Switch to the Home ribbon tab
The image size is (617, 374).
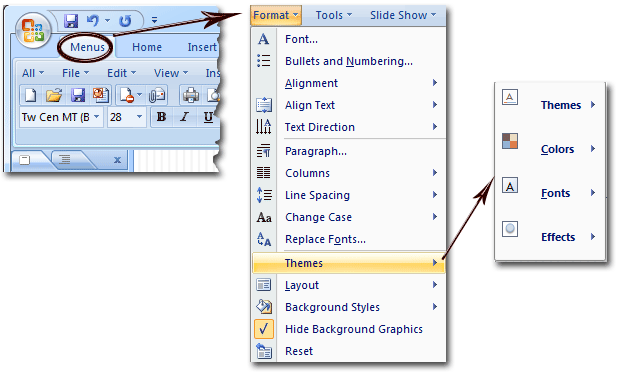coord(147,47)
